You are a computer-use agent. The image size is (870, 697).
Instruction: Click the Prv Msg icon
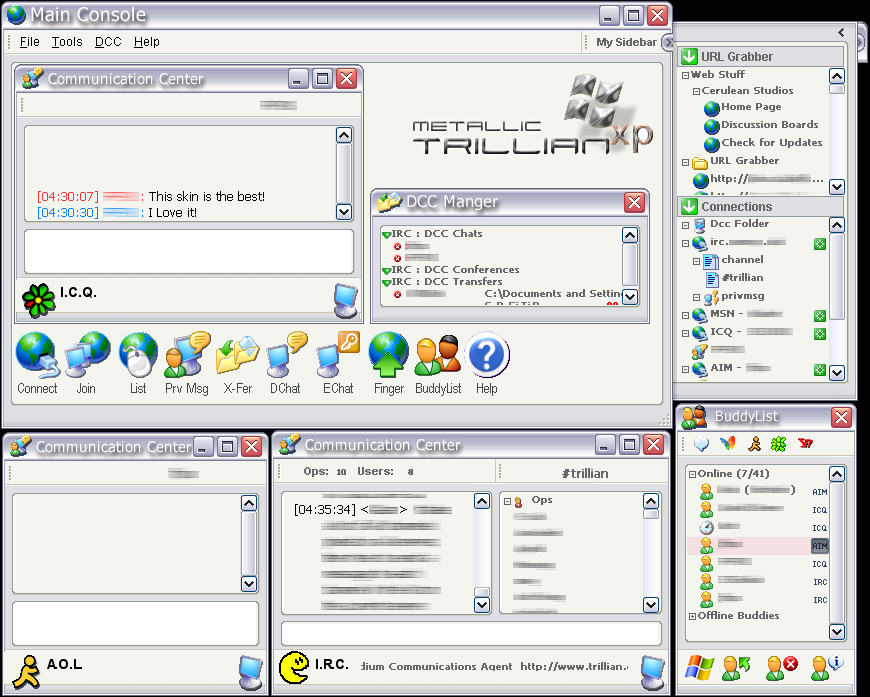click(x=187, y=355)
